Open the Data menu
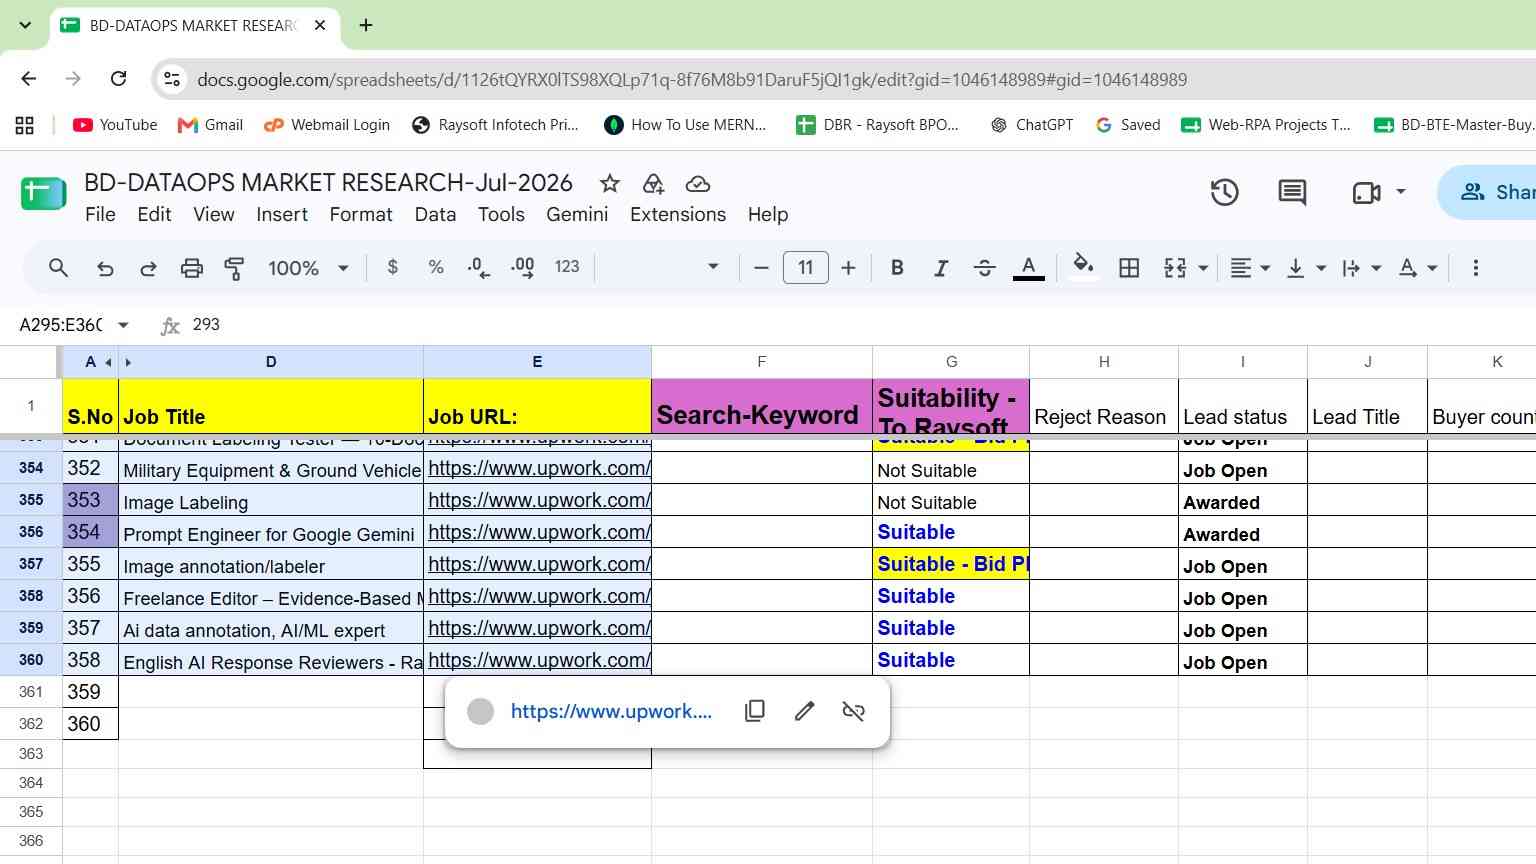The width and height of the screenshot is (1536, 864). tap(435, 214)
